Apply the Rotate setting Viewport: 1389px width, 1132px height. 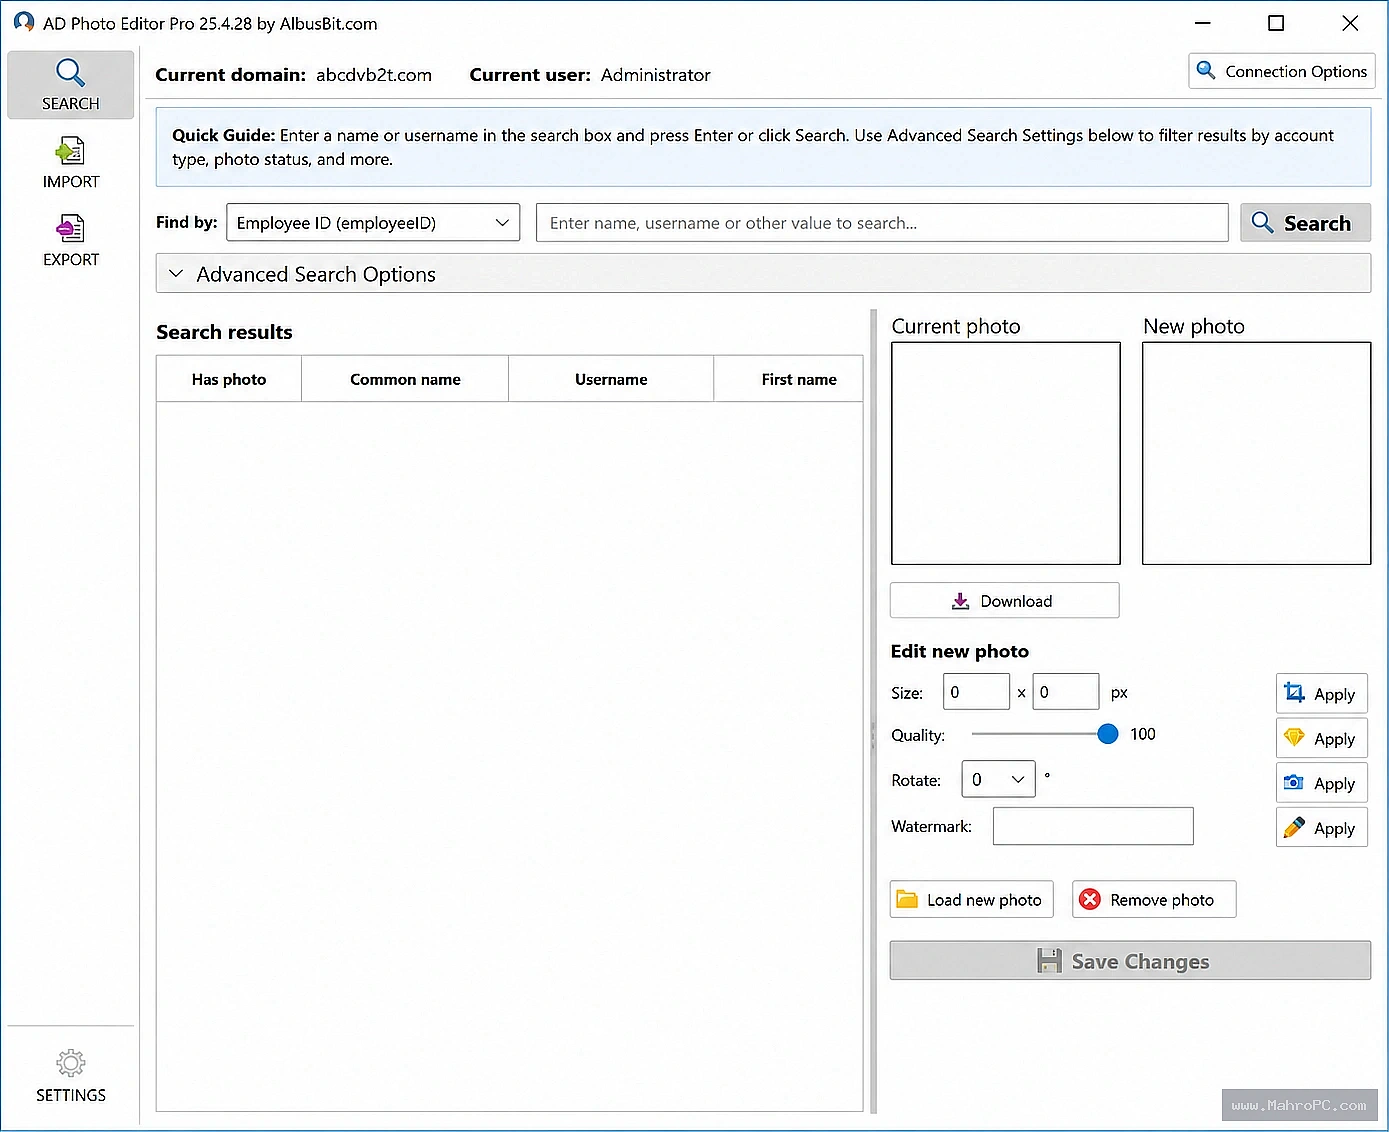click(x=1321, y=783)
